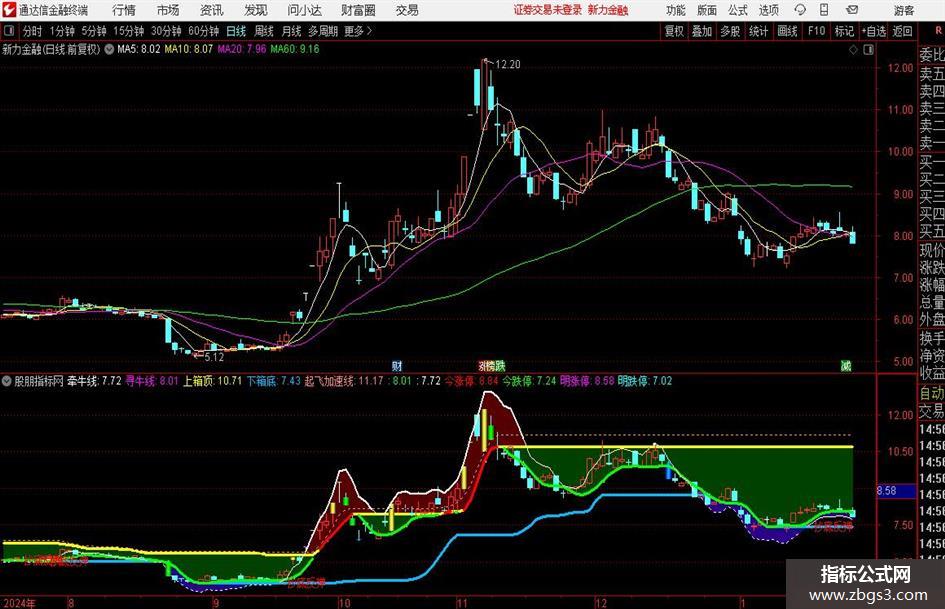
Task: Click the red 新力金融 link in title bar
Action: [608, 10]
